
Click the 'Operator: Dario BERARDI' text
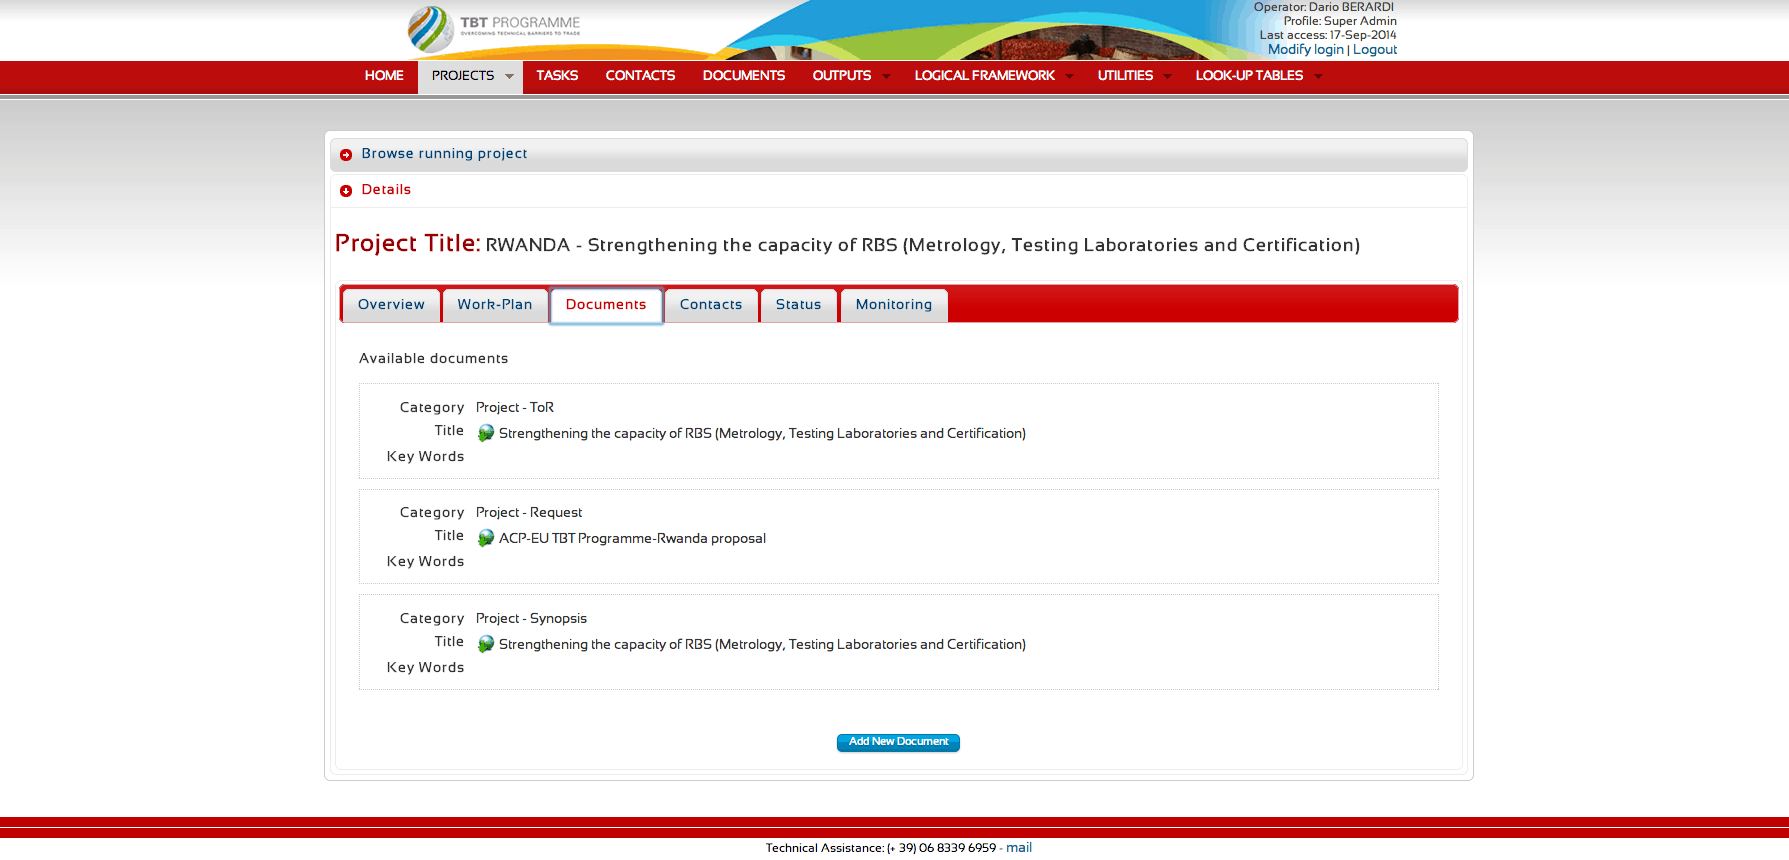[1324, 7]
